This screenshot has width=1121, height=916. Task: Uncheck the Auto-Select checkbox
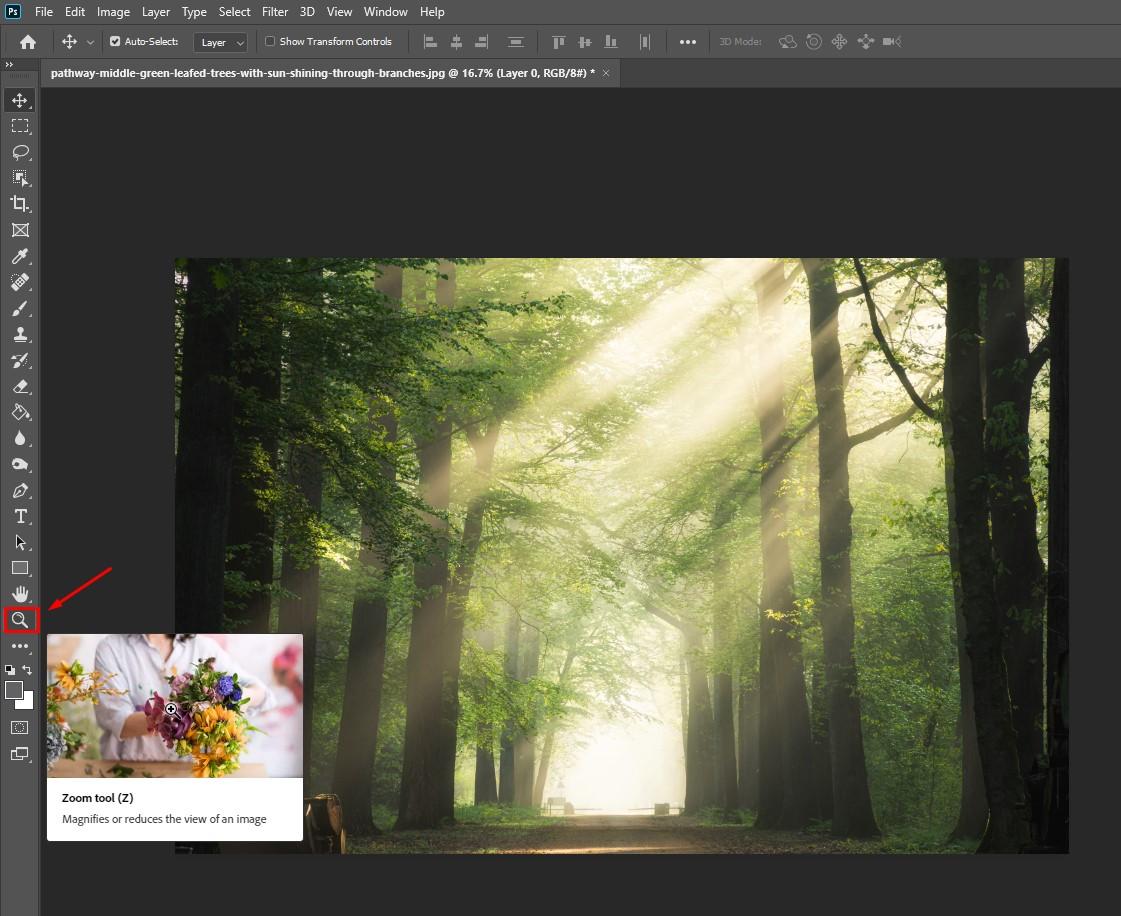115,42
